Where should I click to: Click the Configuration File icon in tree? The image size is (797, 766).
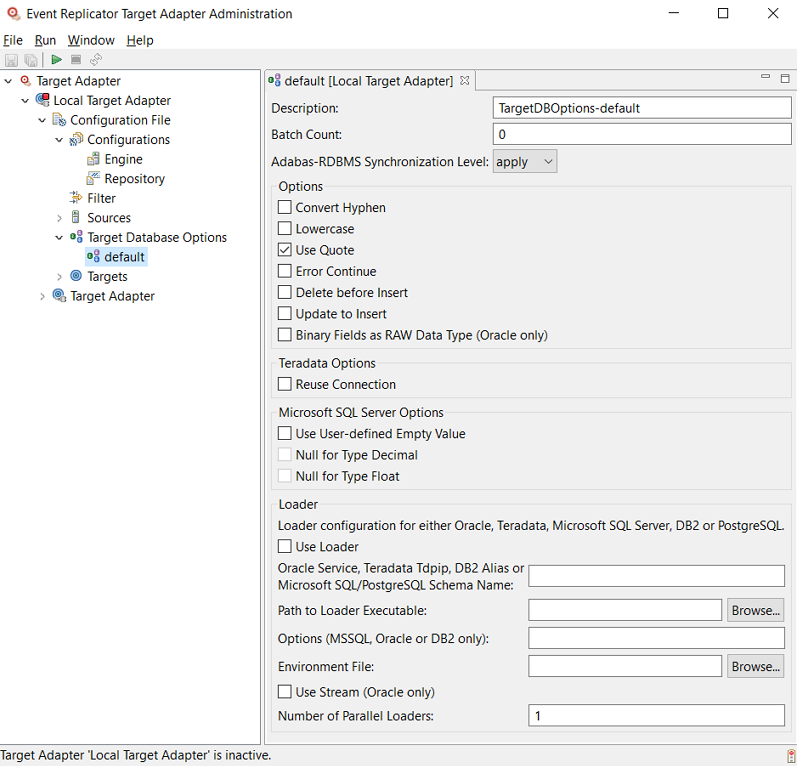59,120
